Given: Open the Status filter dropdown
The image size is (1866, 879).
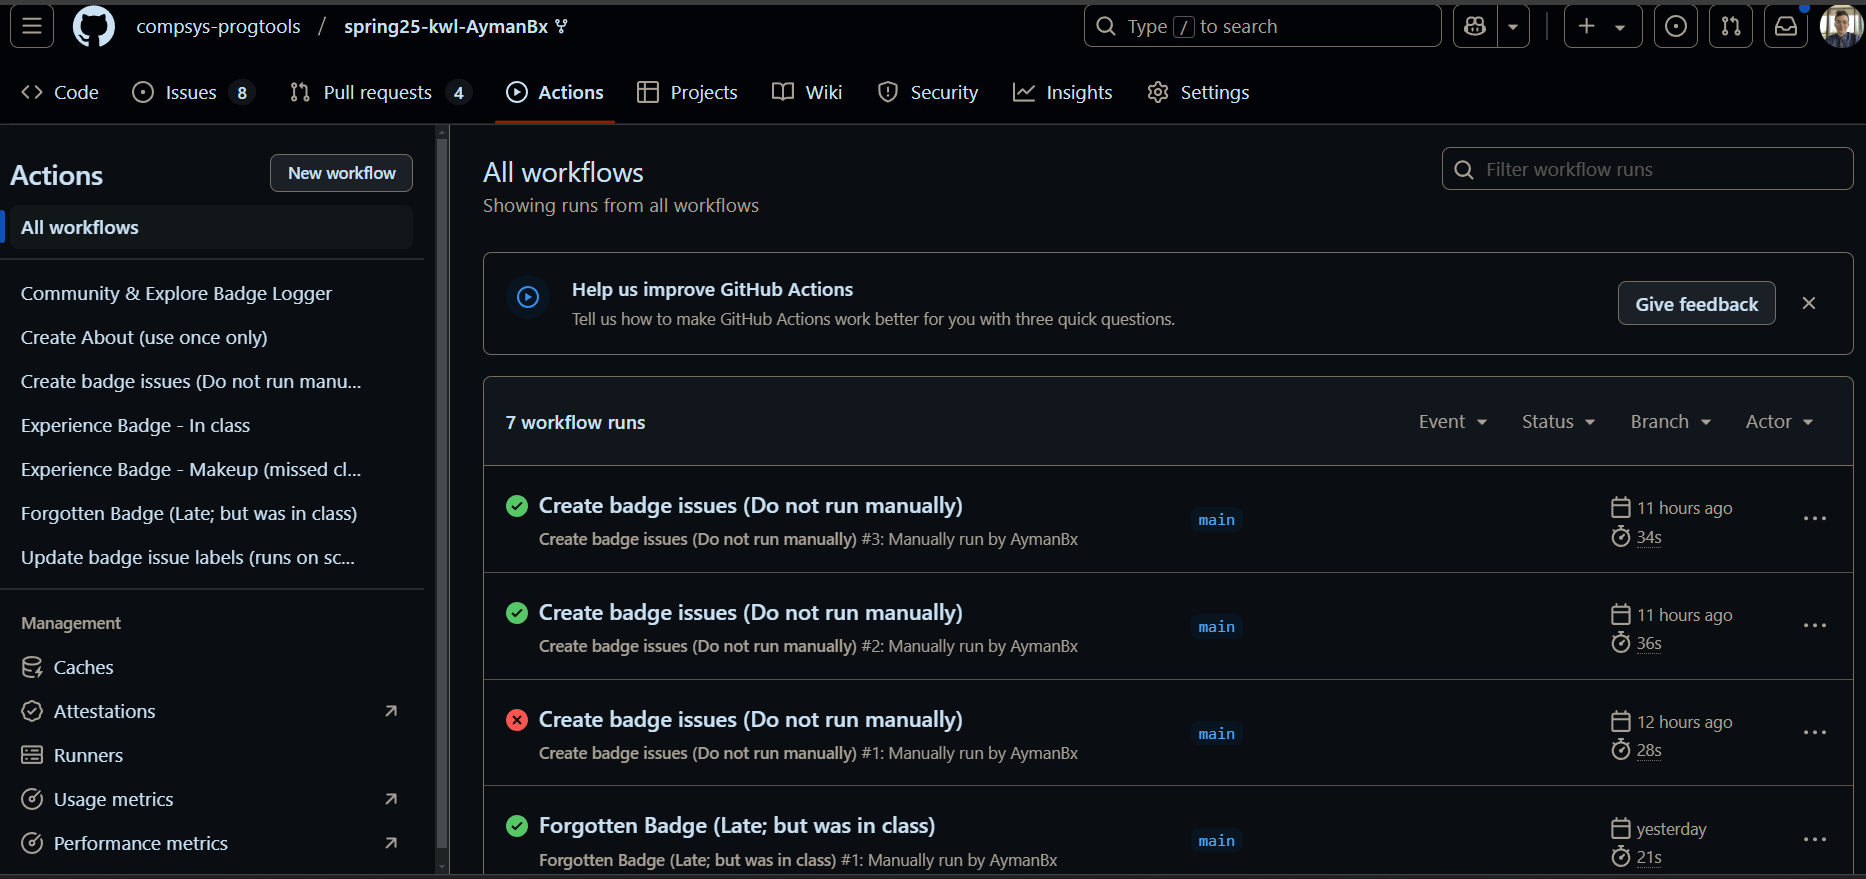Looking at the screenshot, I should [1558, 422].
